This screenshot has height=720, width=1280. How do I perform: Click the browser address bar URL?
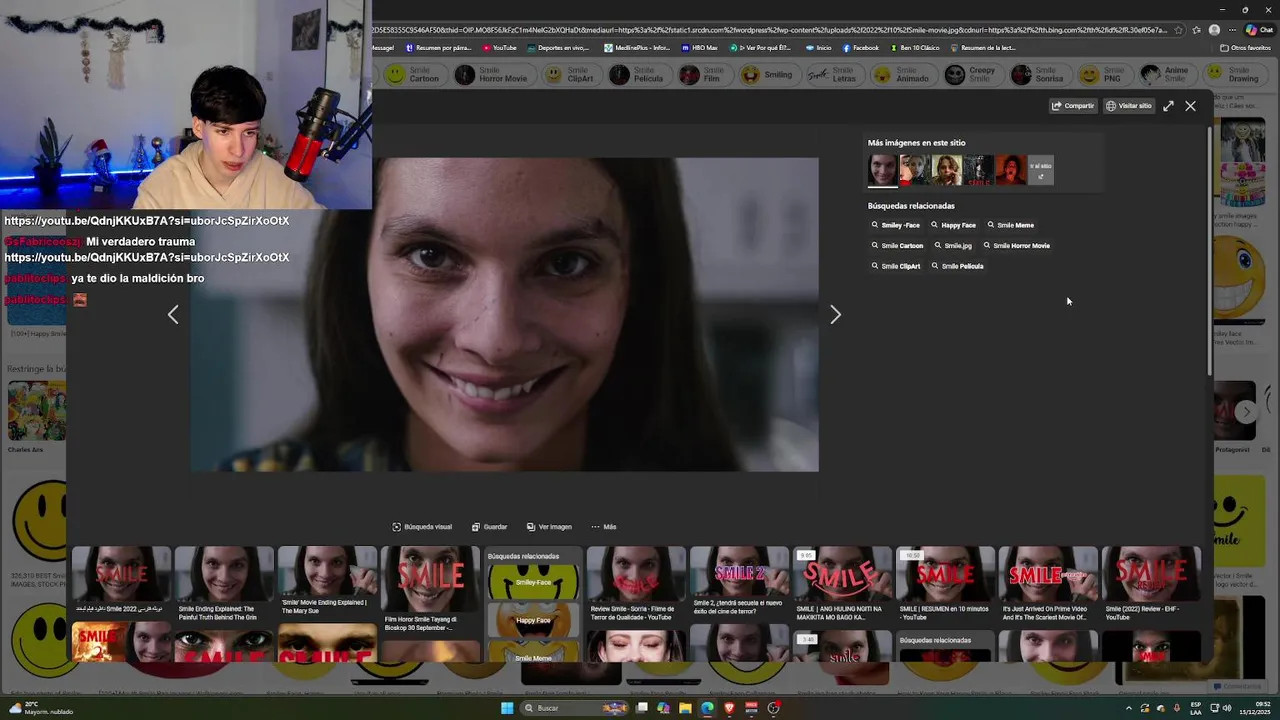tap(770, 30)
